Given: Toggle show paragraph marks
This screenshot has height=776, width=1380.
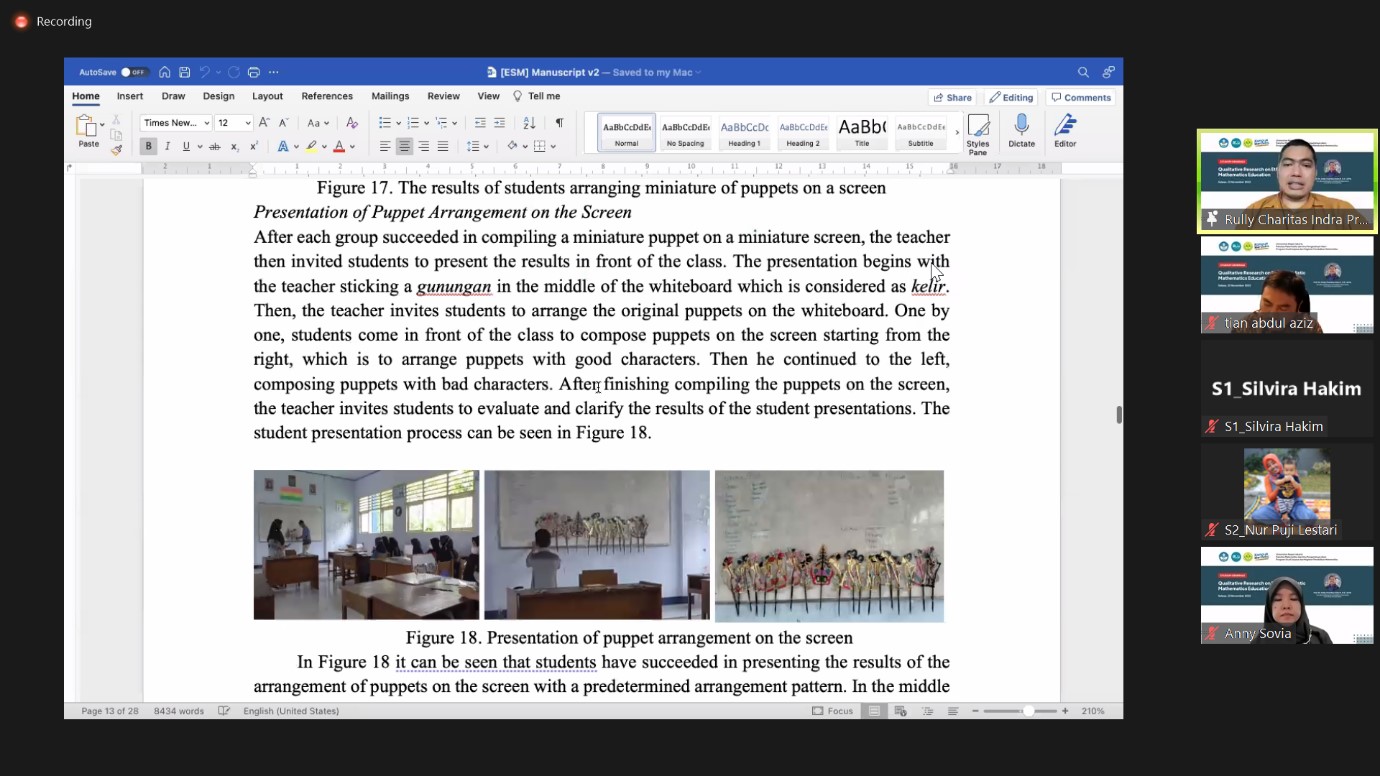Looking at the screenshot, I should [559, 123].
